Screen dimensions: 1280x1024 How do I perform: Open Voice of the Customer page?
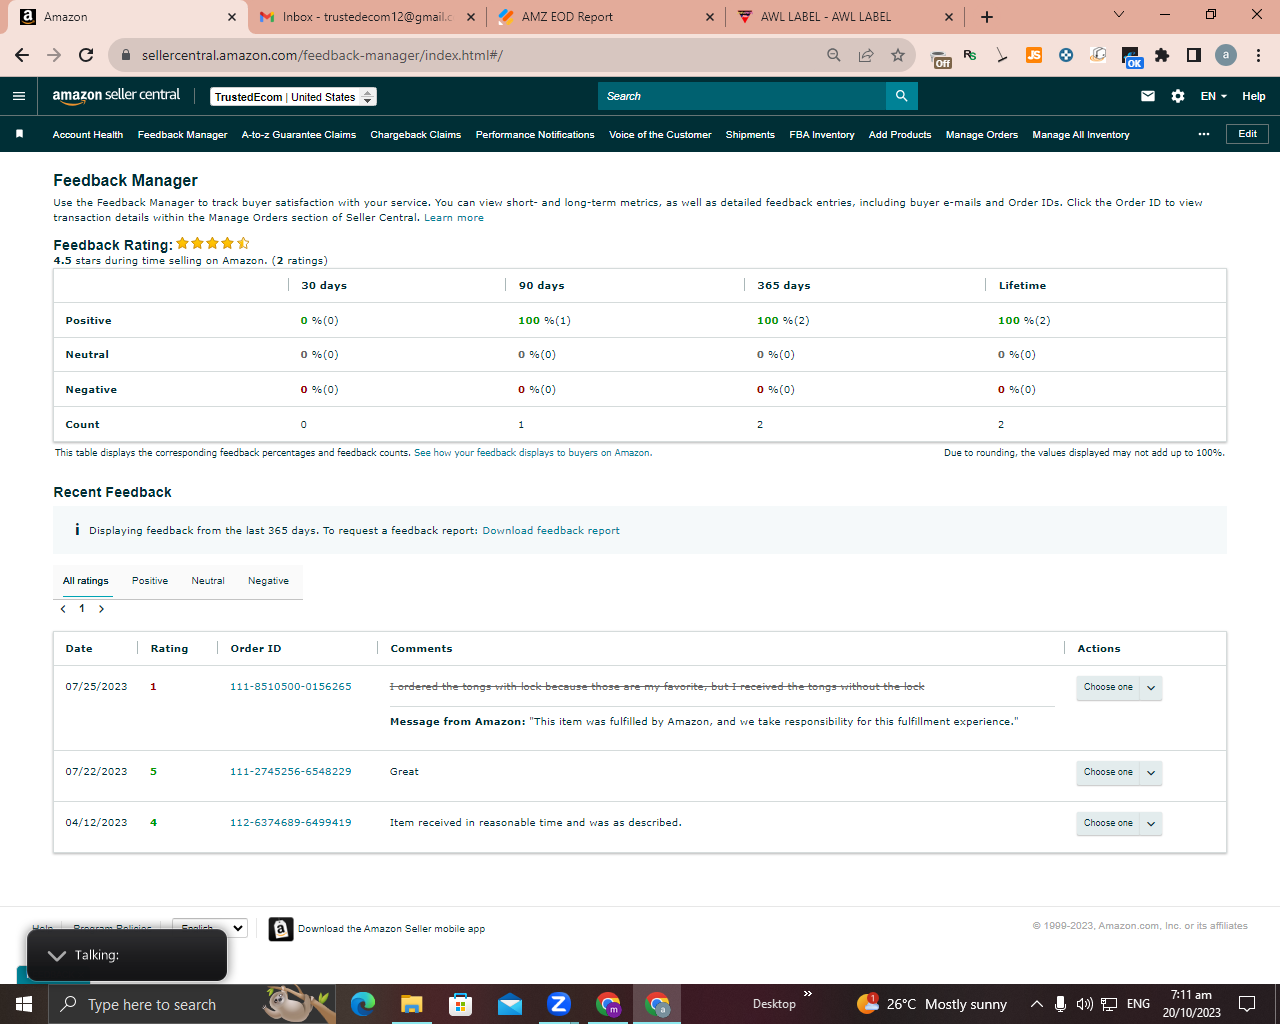[660, 134]
